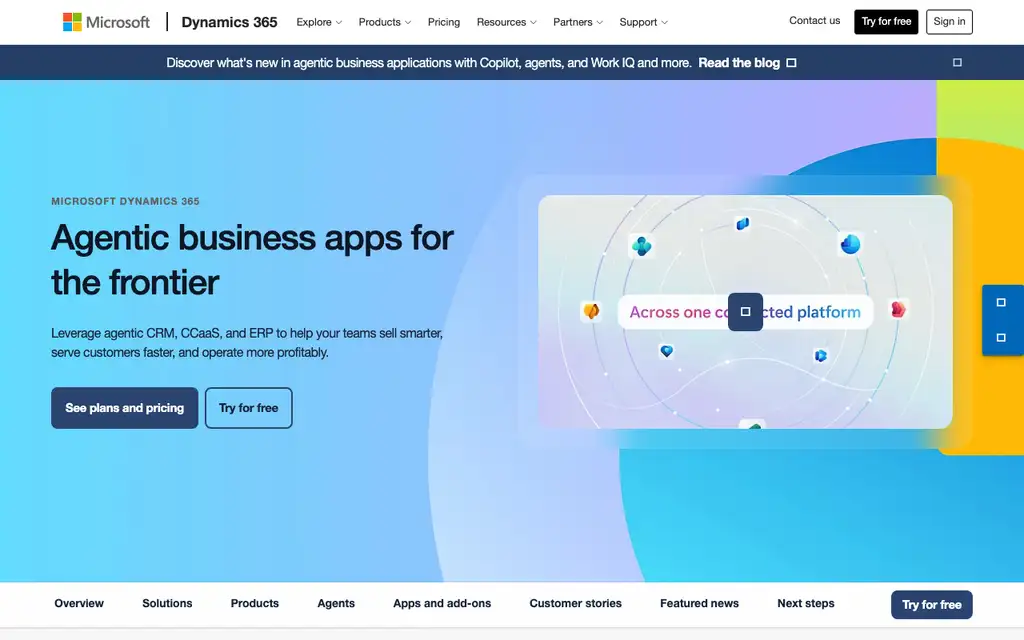Click the Sign in button

pos(949,22)
